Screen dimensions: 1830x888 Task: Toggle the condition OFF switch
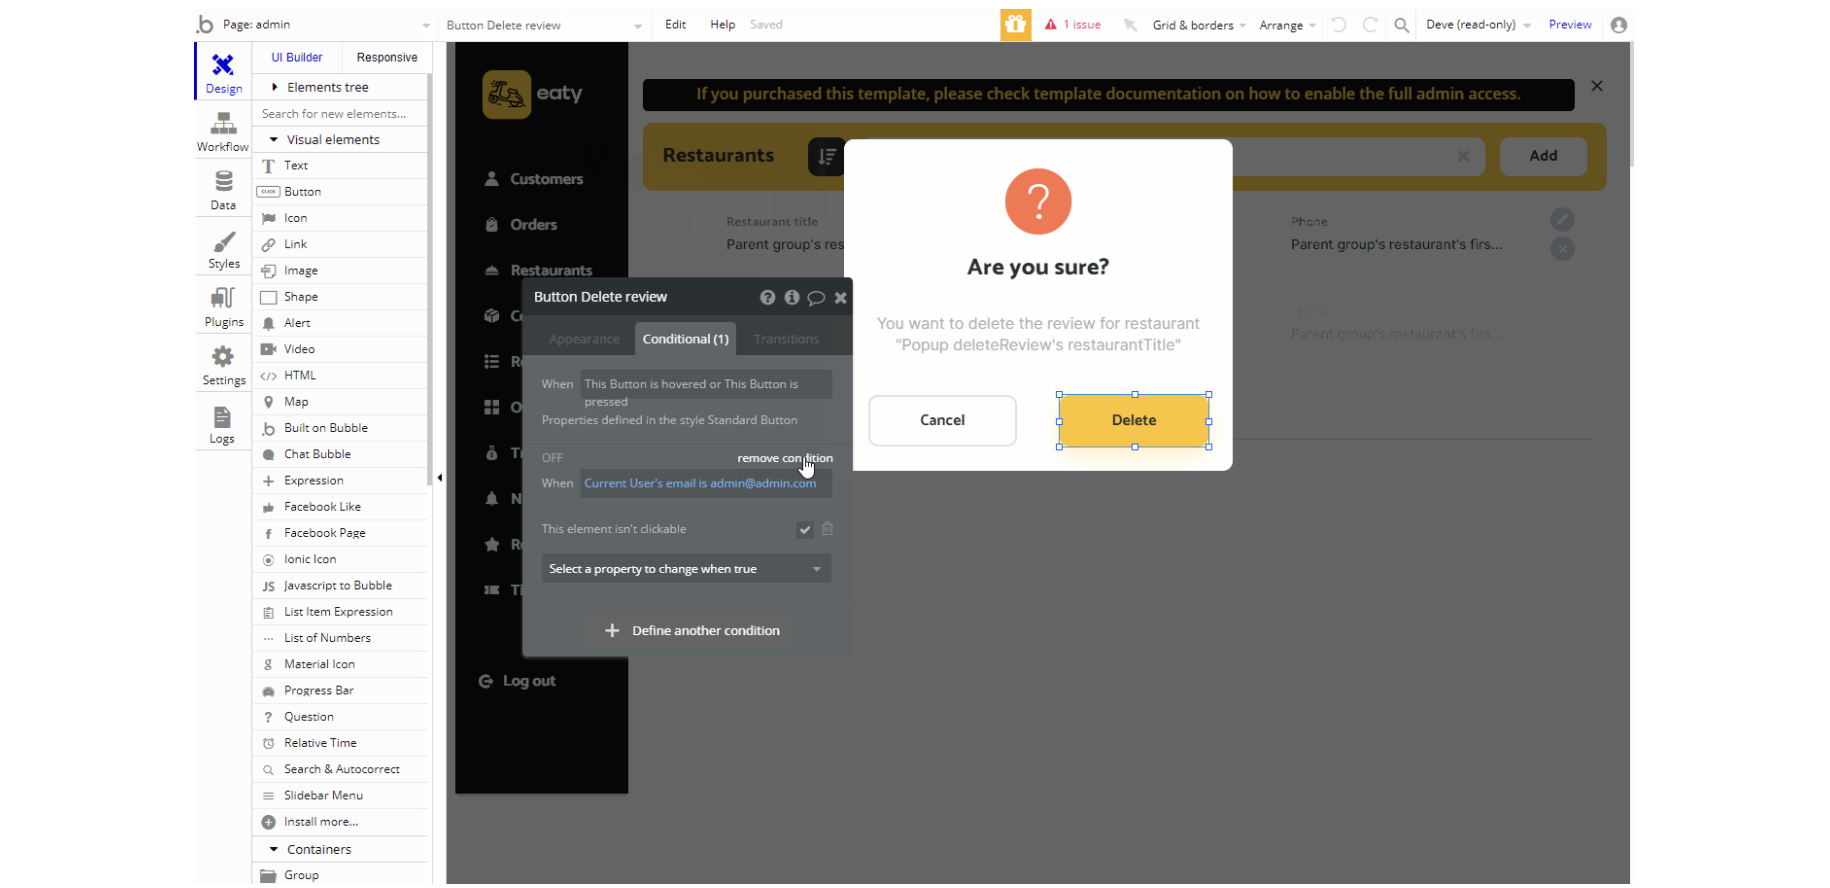pos(552,458)
